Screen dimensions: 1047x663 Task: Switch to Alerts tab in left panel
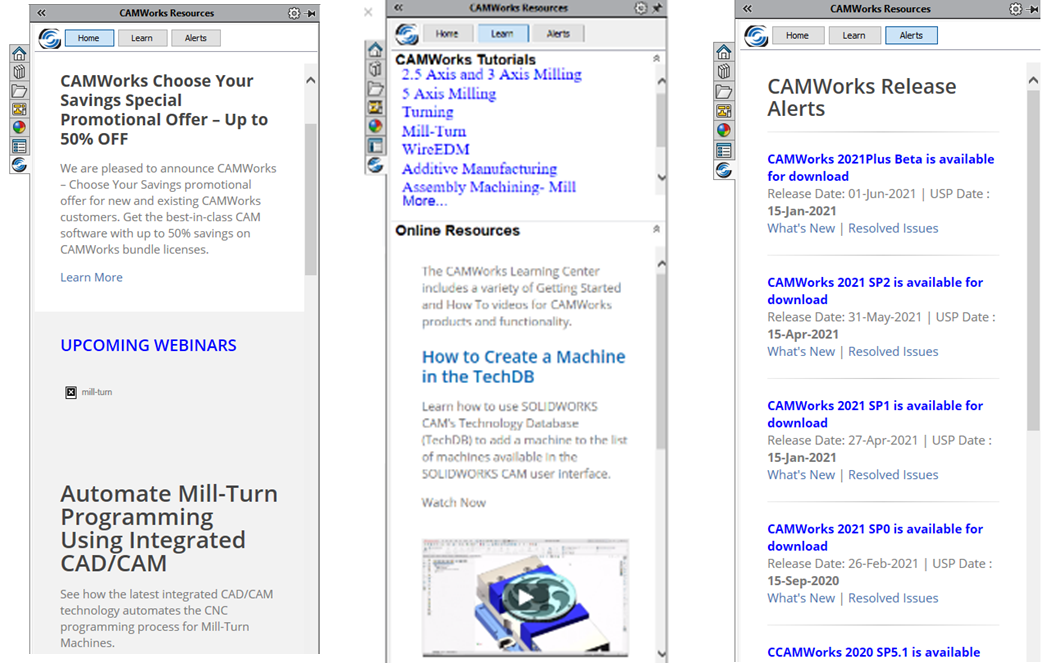(x=196, y=38)
